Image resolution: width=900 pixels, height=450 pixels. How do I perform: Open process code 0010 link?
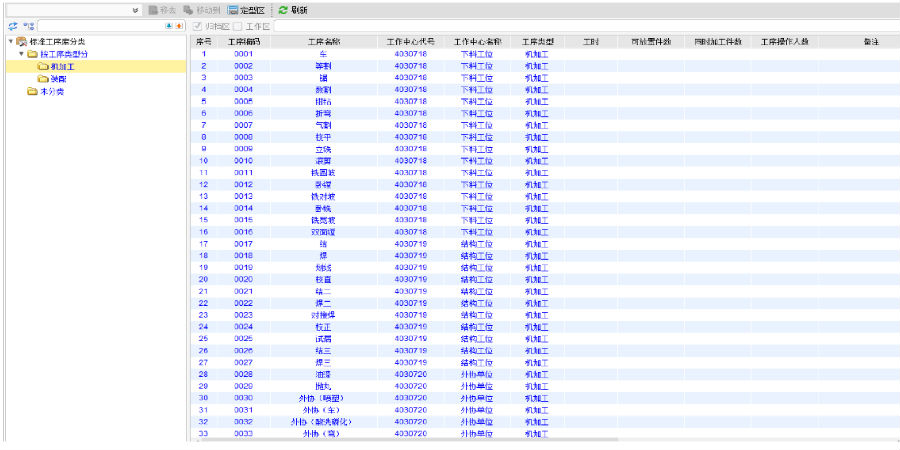(x=243, y=160)
